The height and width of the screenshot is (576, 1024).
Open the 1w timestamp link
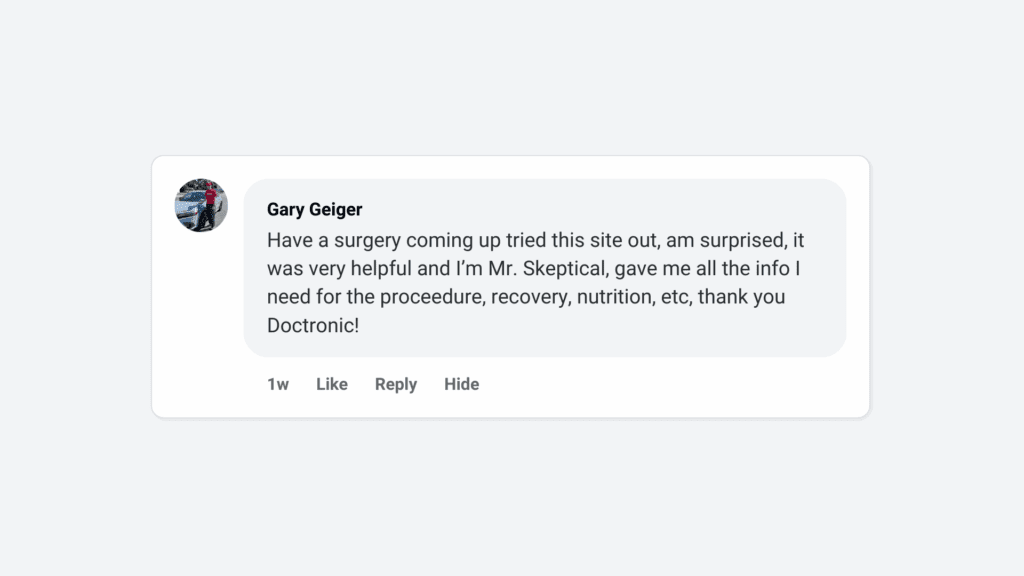tap(277, 384)
